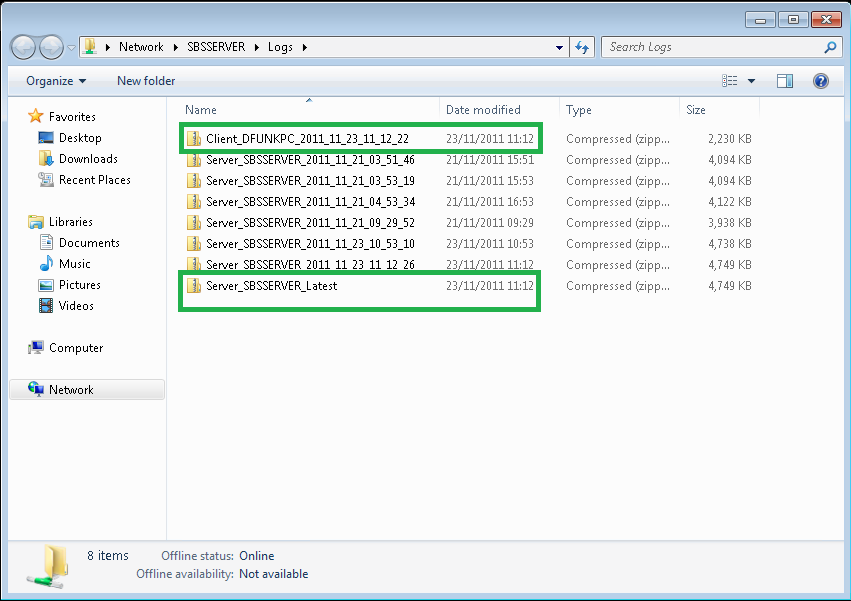Expand the view options dropdown arrow

(752, 81)
